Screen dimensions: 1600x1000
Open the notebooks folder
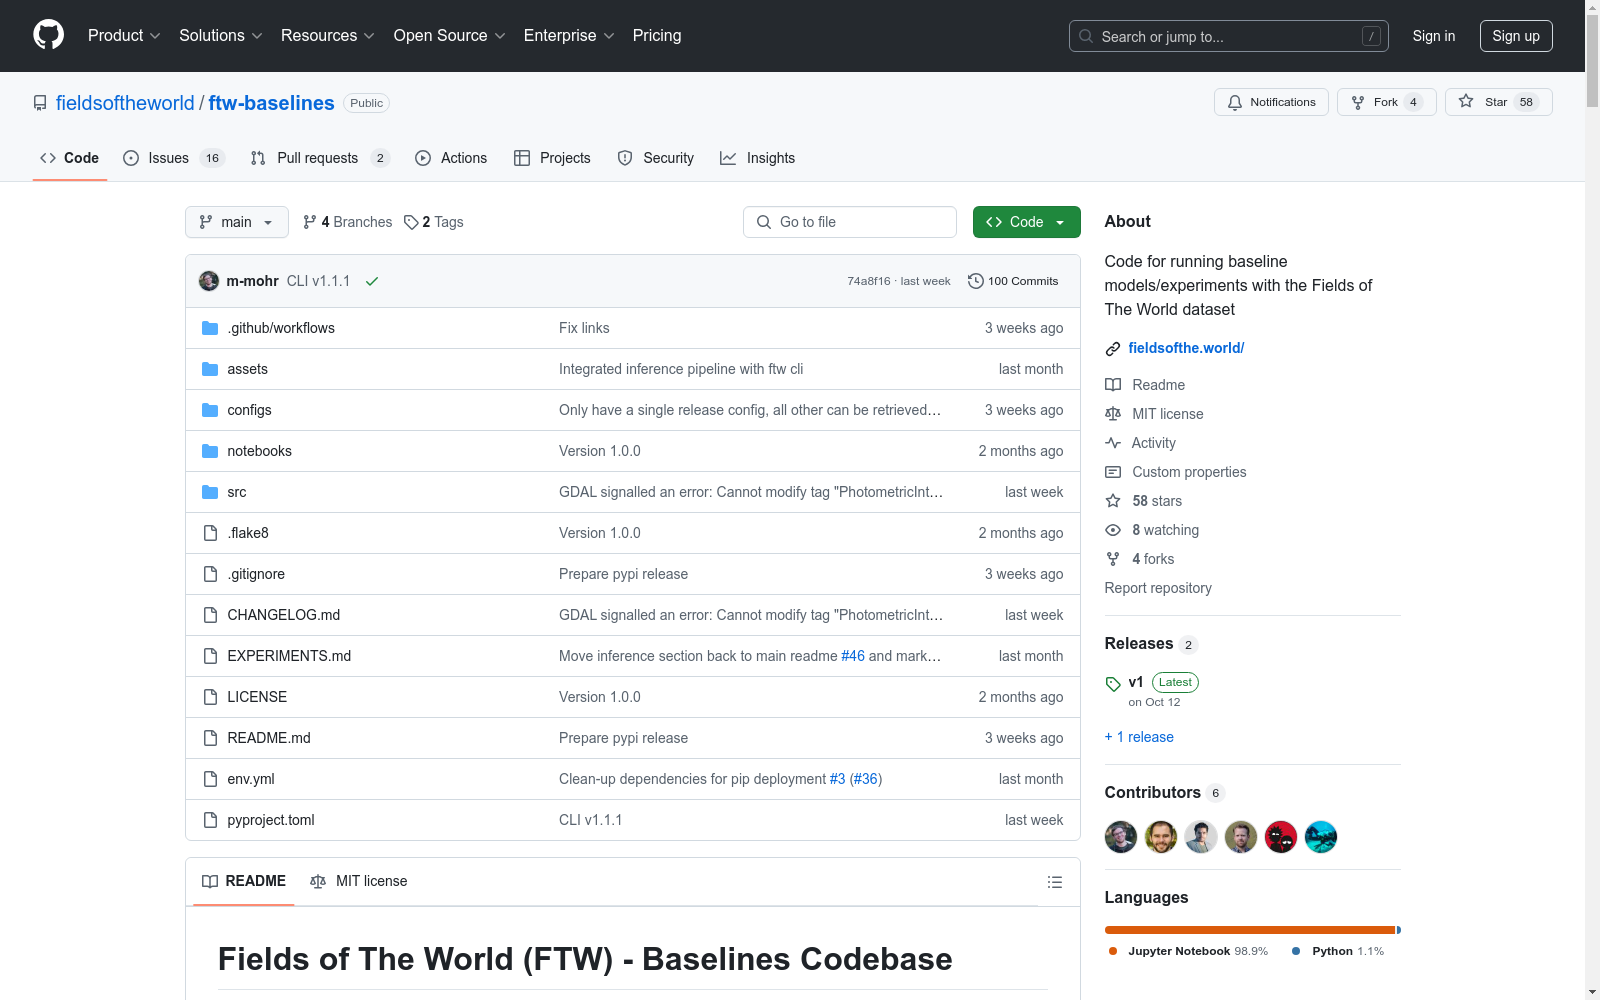[259, 451]
